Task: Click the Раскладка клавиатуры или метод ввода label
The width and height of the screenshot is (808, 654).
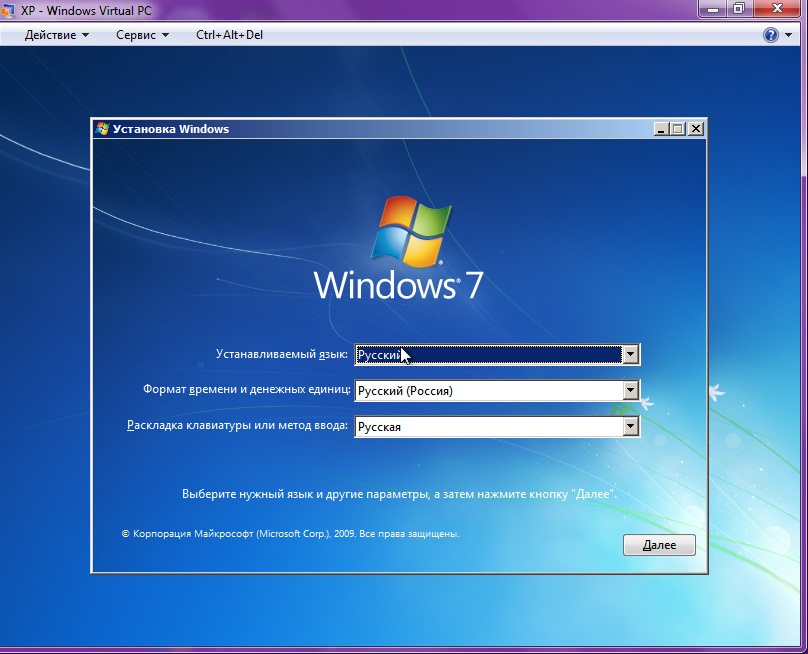Action: point(238,426)
